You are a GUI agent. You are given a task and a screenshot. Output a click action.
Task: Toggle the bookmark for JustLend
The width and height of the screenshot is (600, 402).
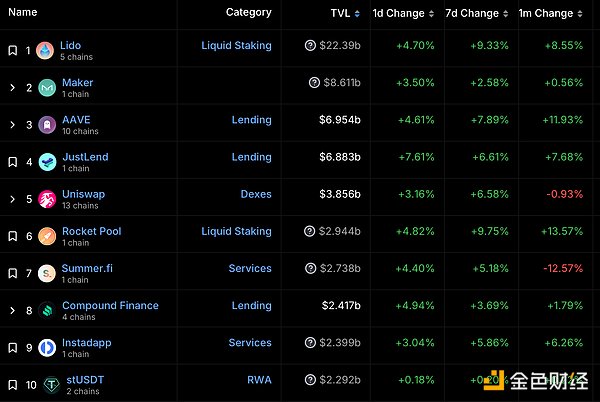pyautogui.click(x=12, y=162)
